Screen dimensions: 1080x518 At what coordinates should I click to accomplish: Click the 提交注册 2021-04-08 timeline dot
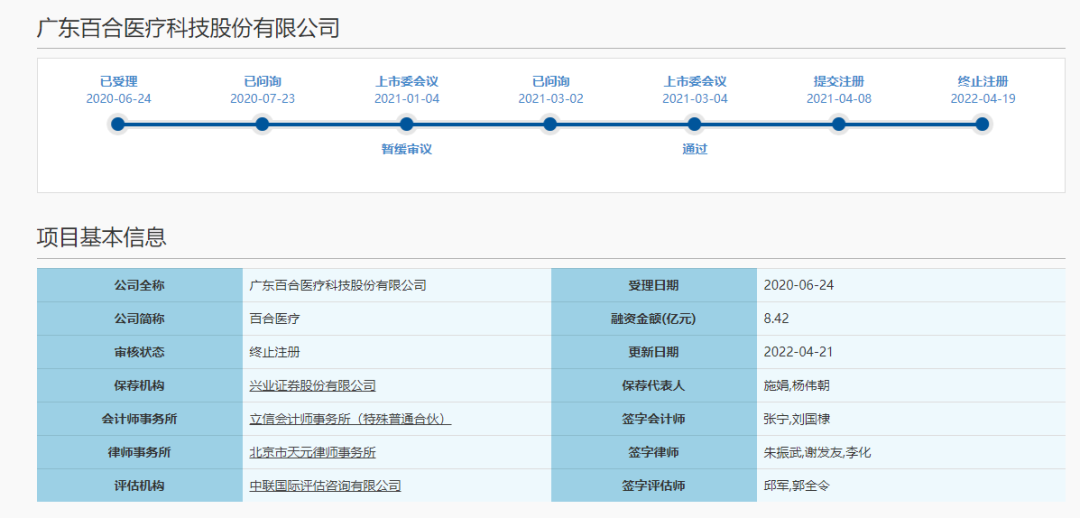tap(838, 125)
